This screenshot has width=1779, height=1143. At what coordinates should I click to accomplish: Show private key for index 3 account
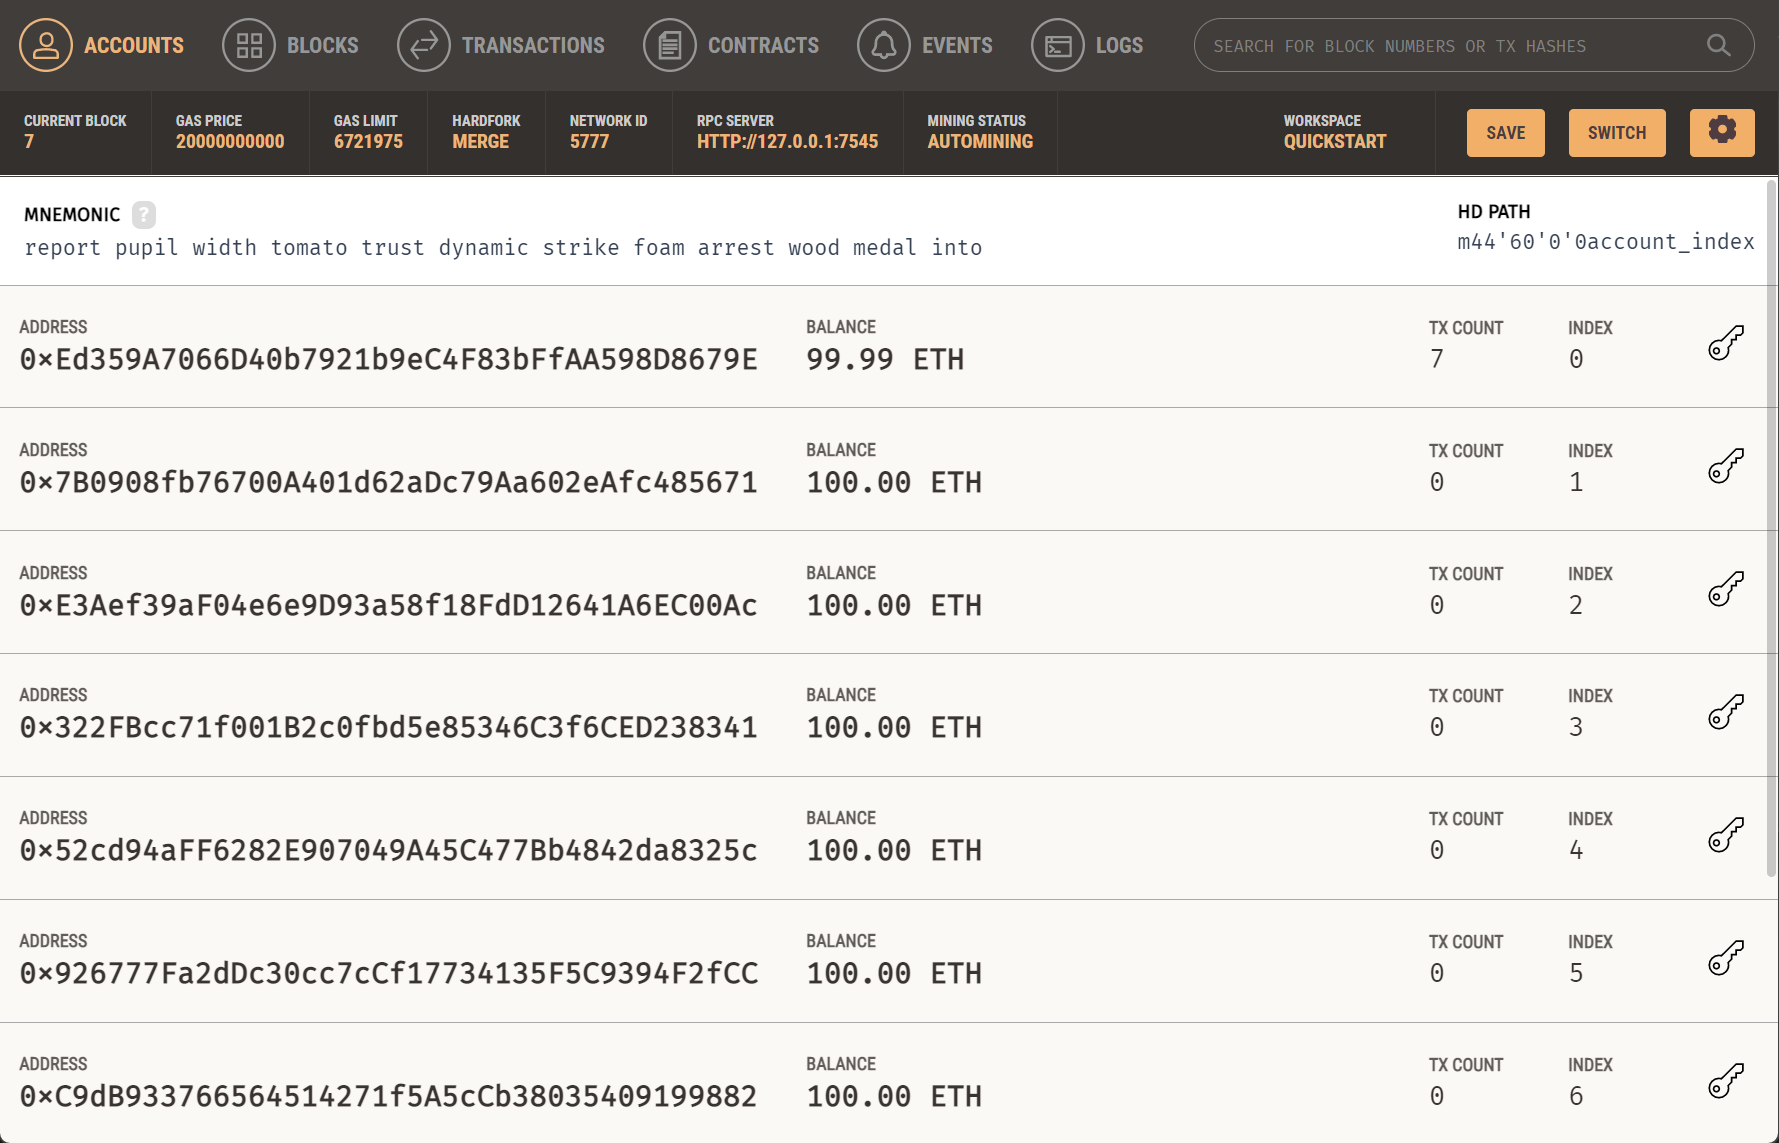pyautogui.click(x=1726, y=712)
